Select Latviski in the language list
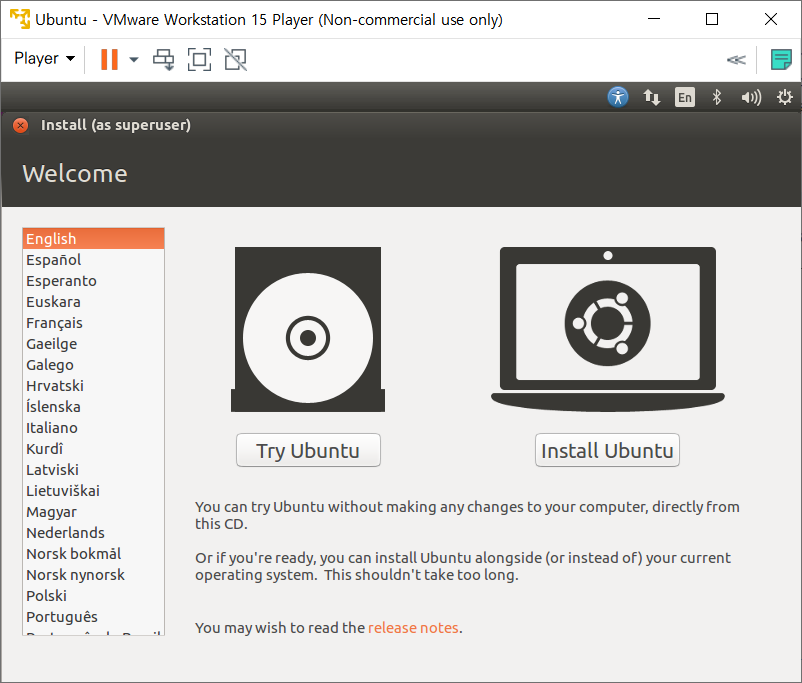 pyautogui.click(x=93, y=470)
